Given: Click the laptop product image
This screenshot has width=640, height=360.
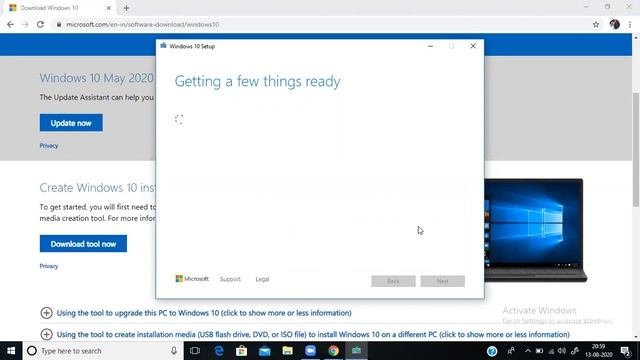Looking at the screenshot, I should pyautogui.click(x=535, y=230).
